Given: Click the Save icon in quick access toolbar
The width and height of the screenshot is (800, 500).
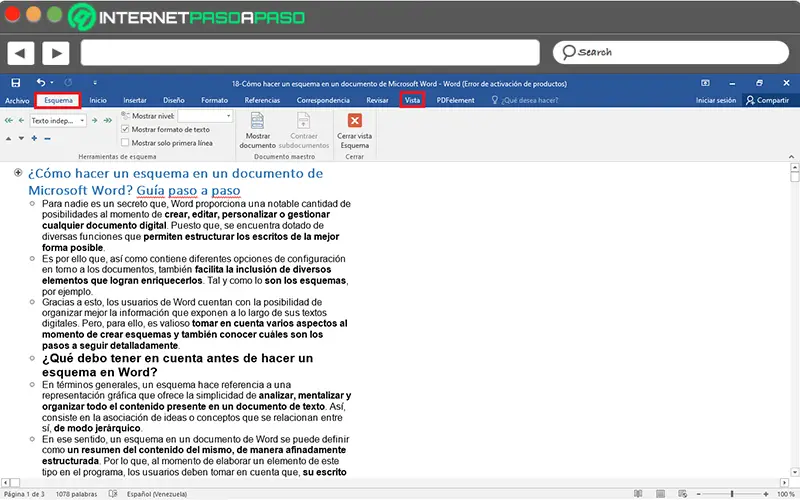Looking at the screenshot, I should point(16,83).
